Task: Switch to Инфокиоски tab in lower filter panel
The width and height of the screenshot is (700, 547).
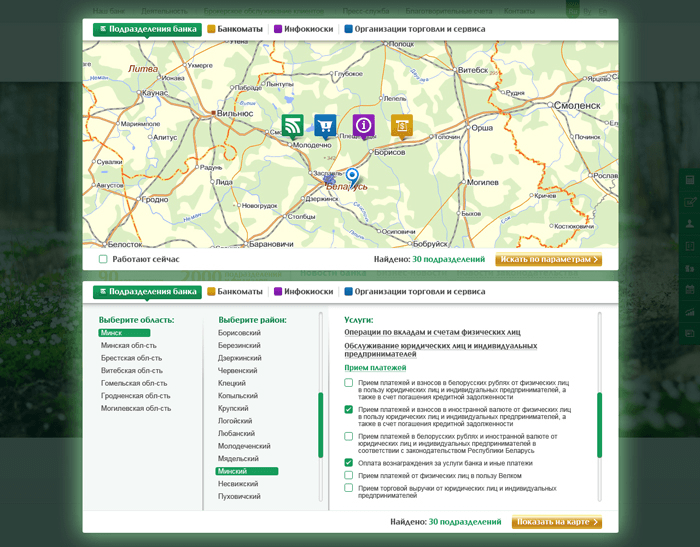Action: point(304,292)
